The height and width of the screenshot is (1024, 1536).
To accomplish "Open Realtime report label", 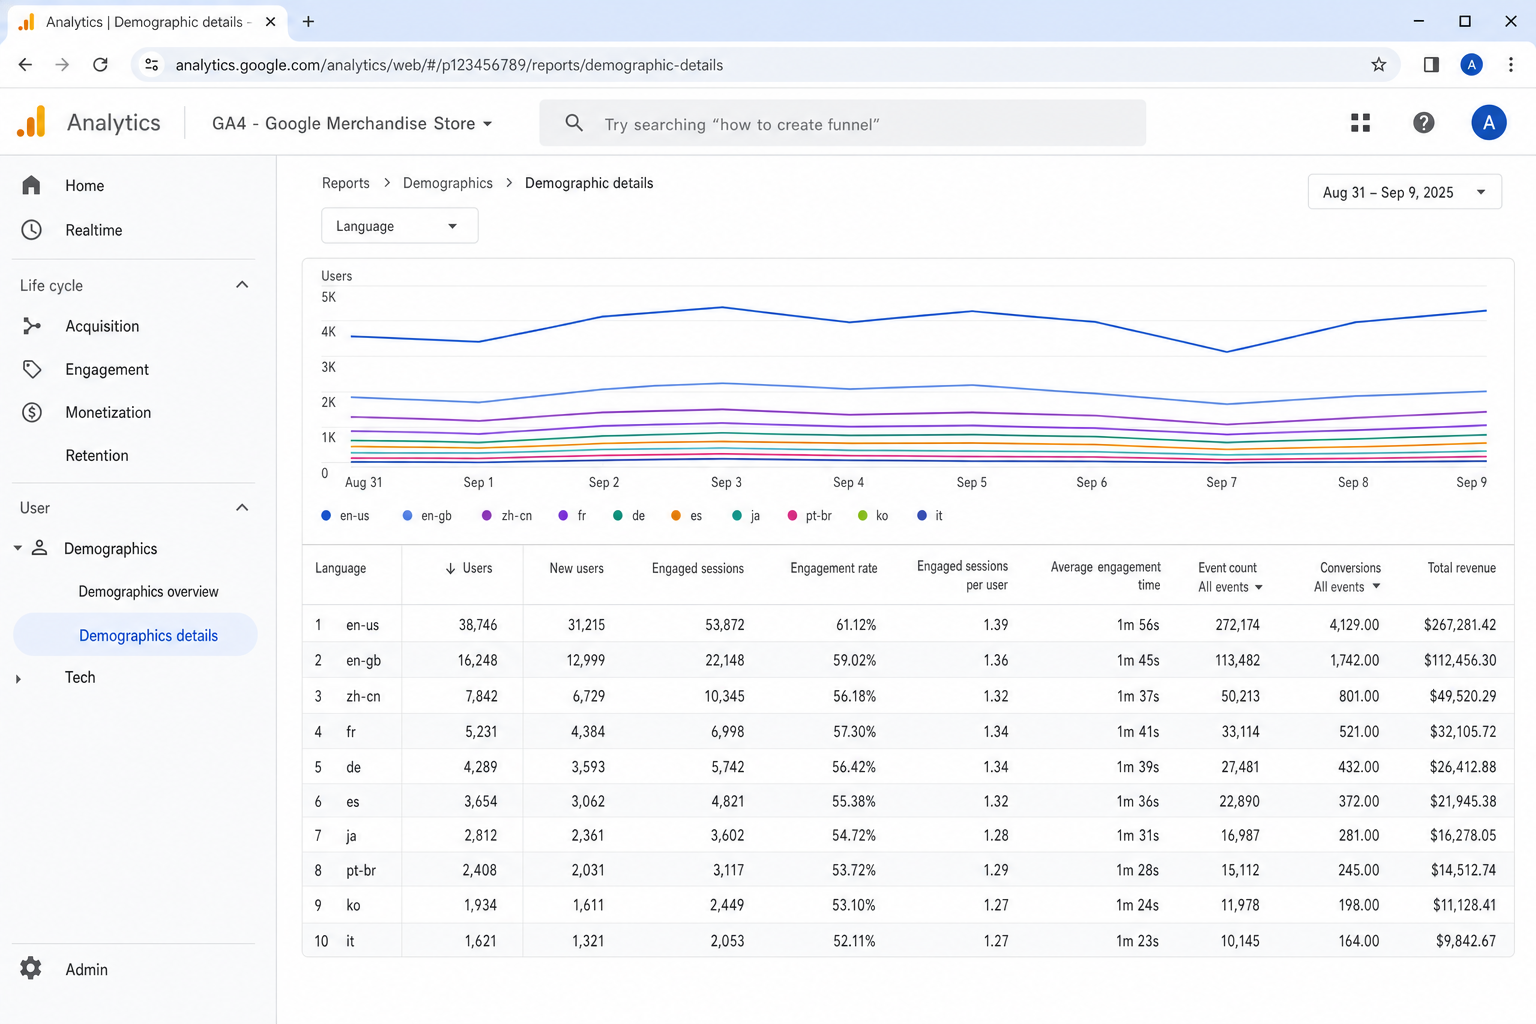I will tap(94, 230).
